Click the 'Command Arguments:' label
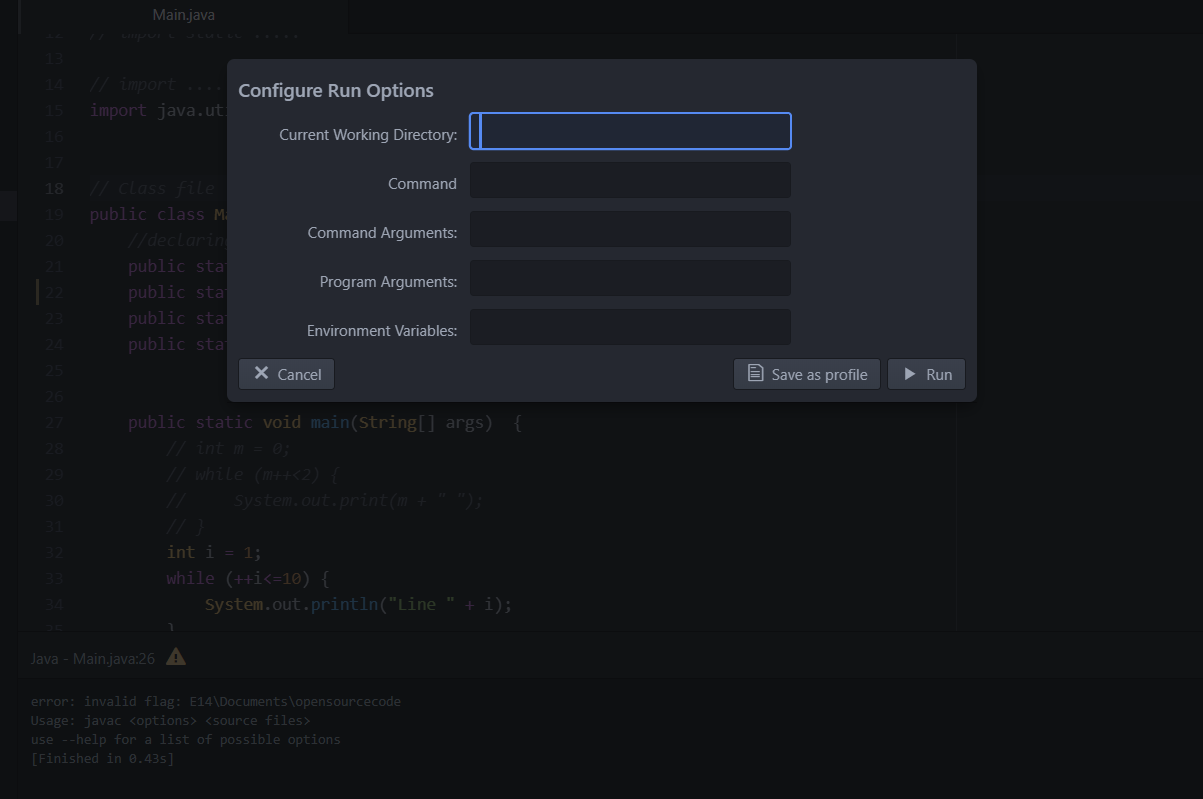Screen dimensions: 1203x799 (x=382, y=232)
